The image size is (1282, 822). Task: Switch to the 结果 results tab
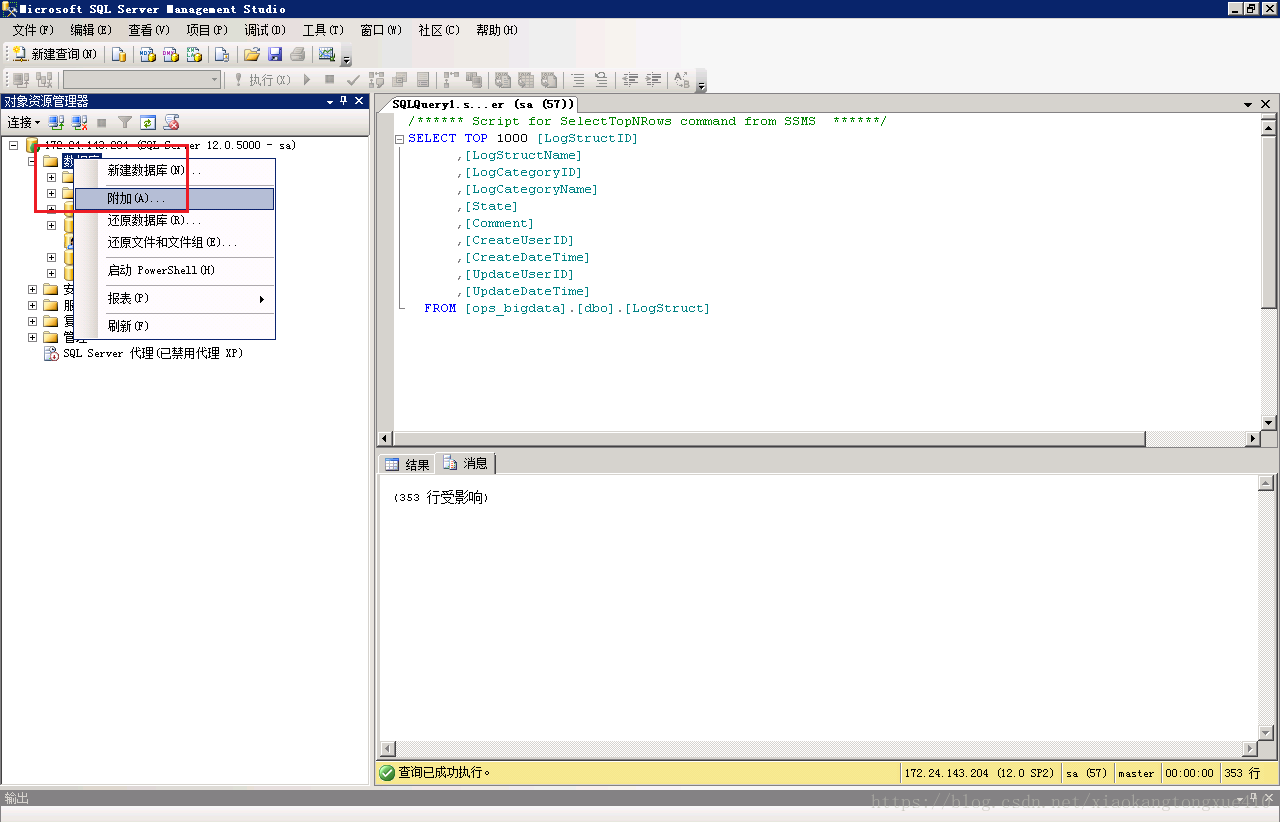[408, 464]
